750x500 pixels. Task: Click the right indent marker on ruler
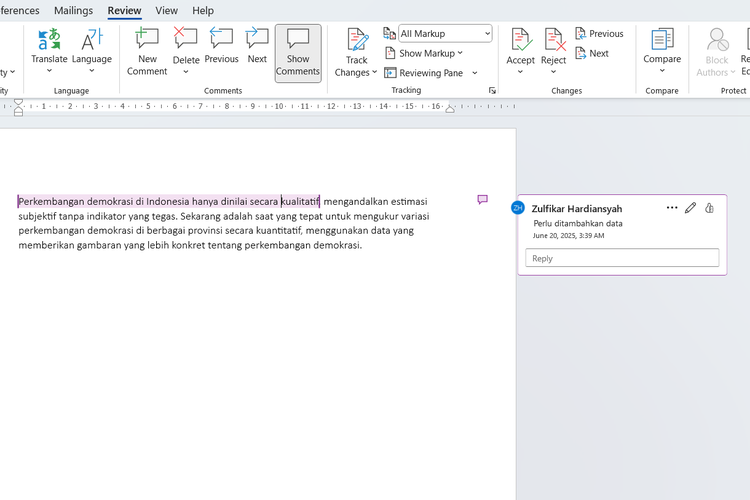(x=450, y=109)
